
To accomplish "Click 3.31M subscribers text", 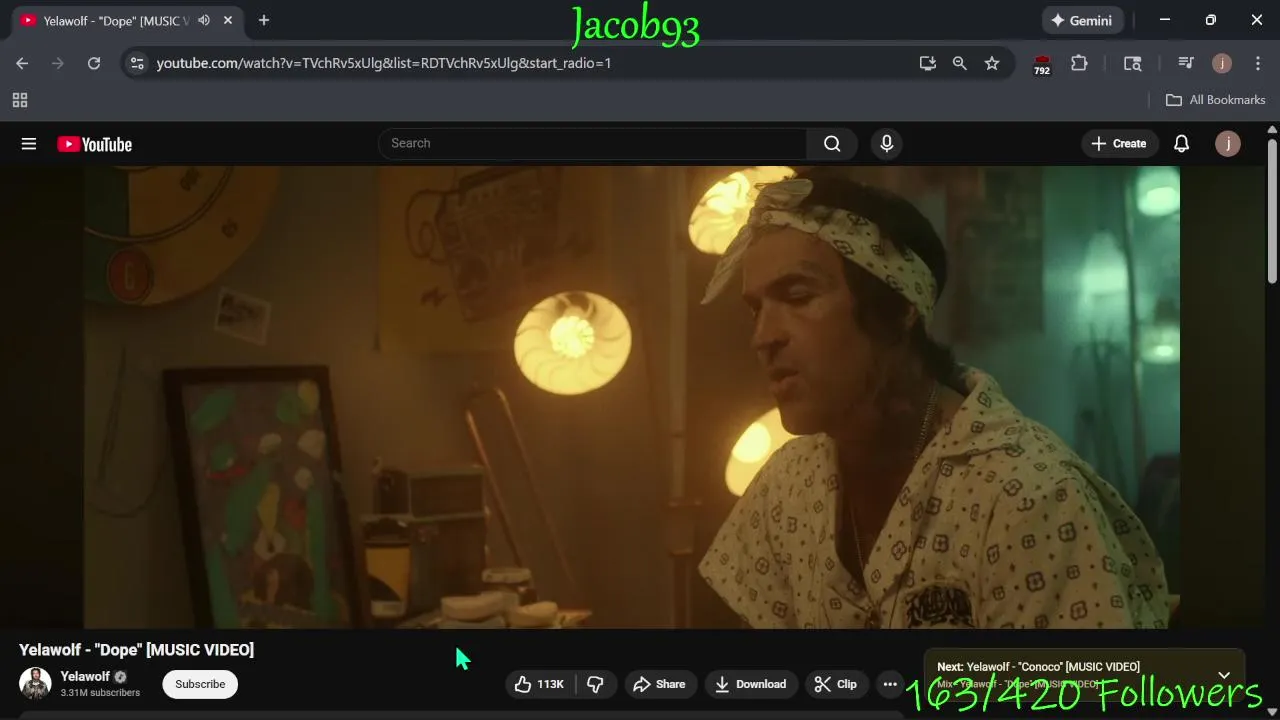I will pos(100,693).
